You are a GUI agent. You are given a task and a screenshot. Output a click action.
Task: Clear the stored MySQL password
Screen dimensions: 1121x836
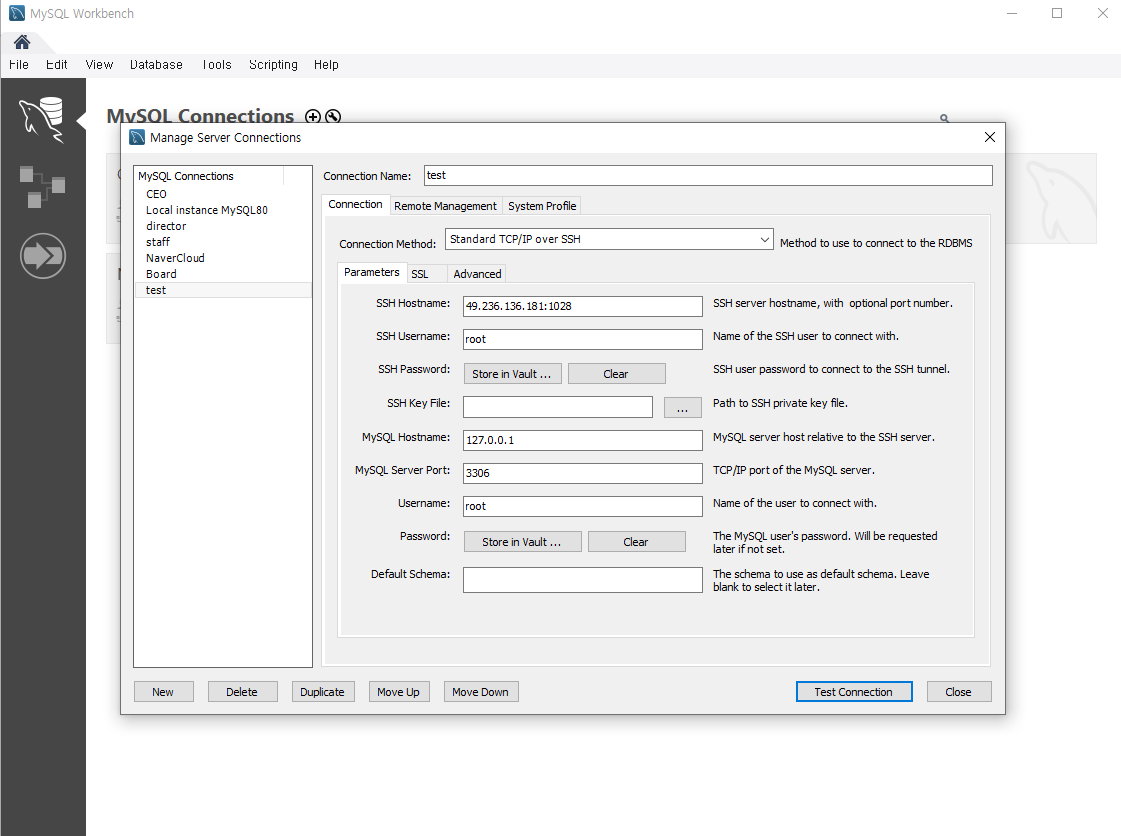[636, 541]
